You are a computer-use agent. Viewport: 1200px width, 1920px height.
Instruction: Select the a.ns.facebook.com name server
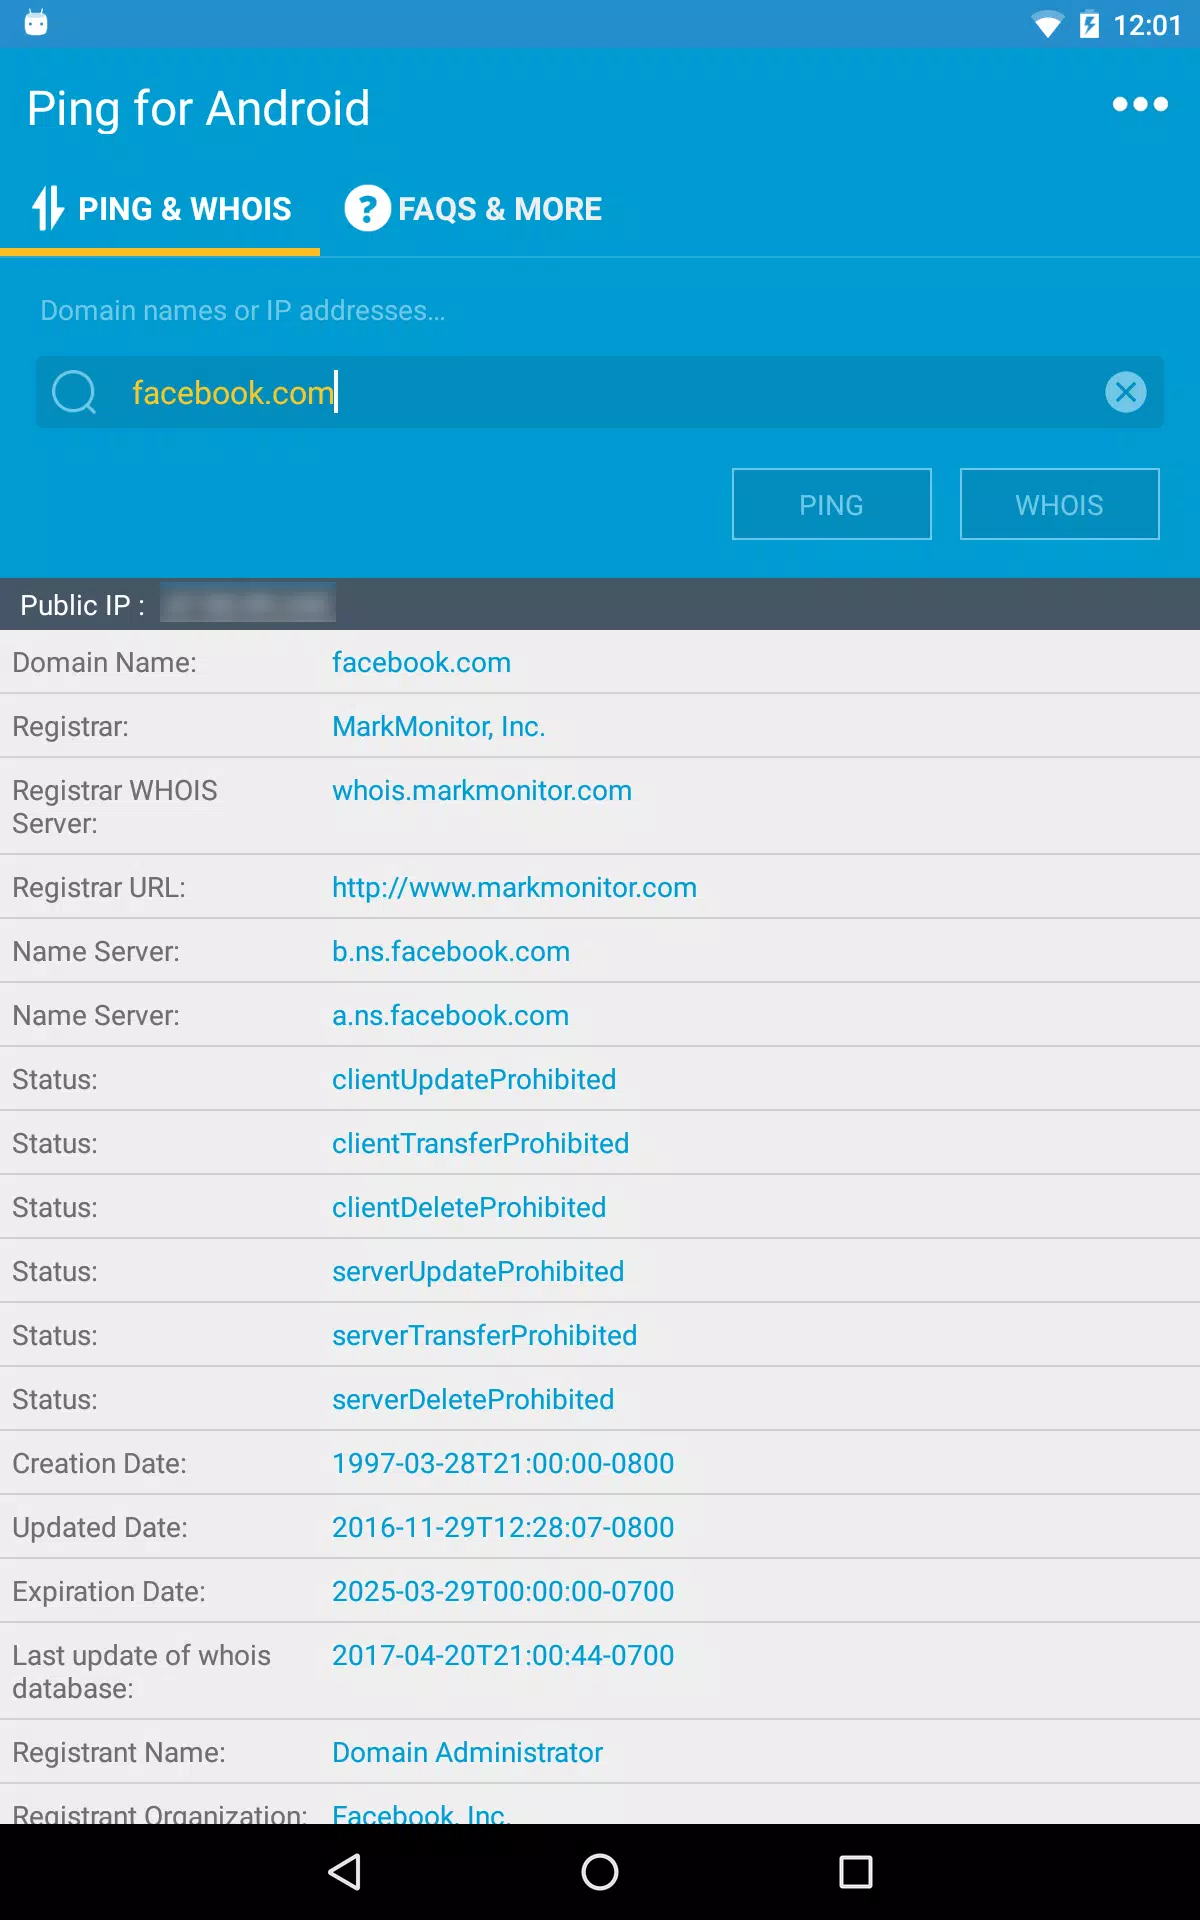(x=451, y=1015)
